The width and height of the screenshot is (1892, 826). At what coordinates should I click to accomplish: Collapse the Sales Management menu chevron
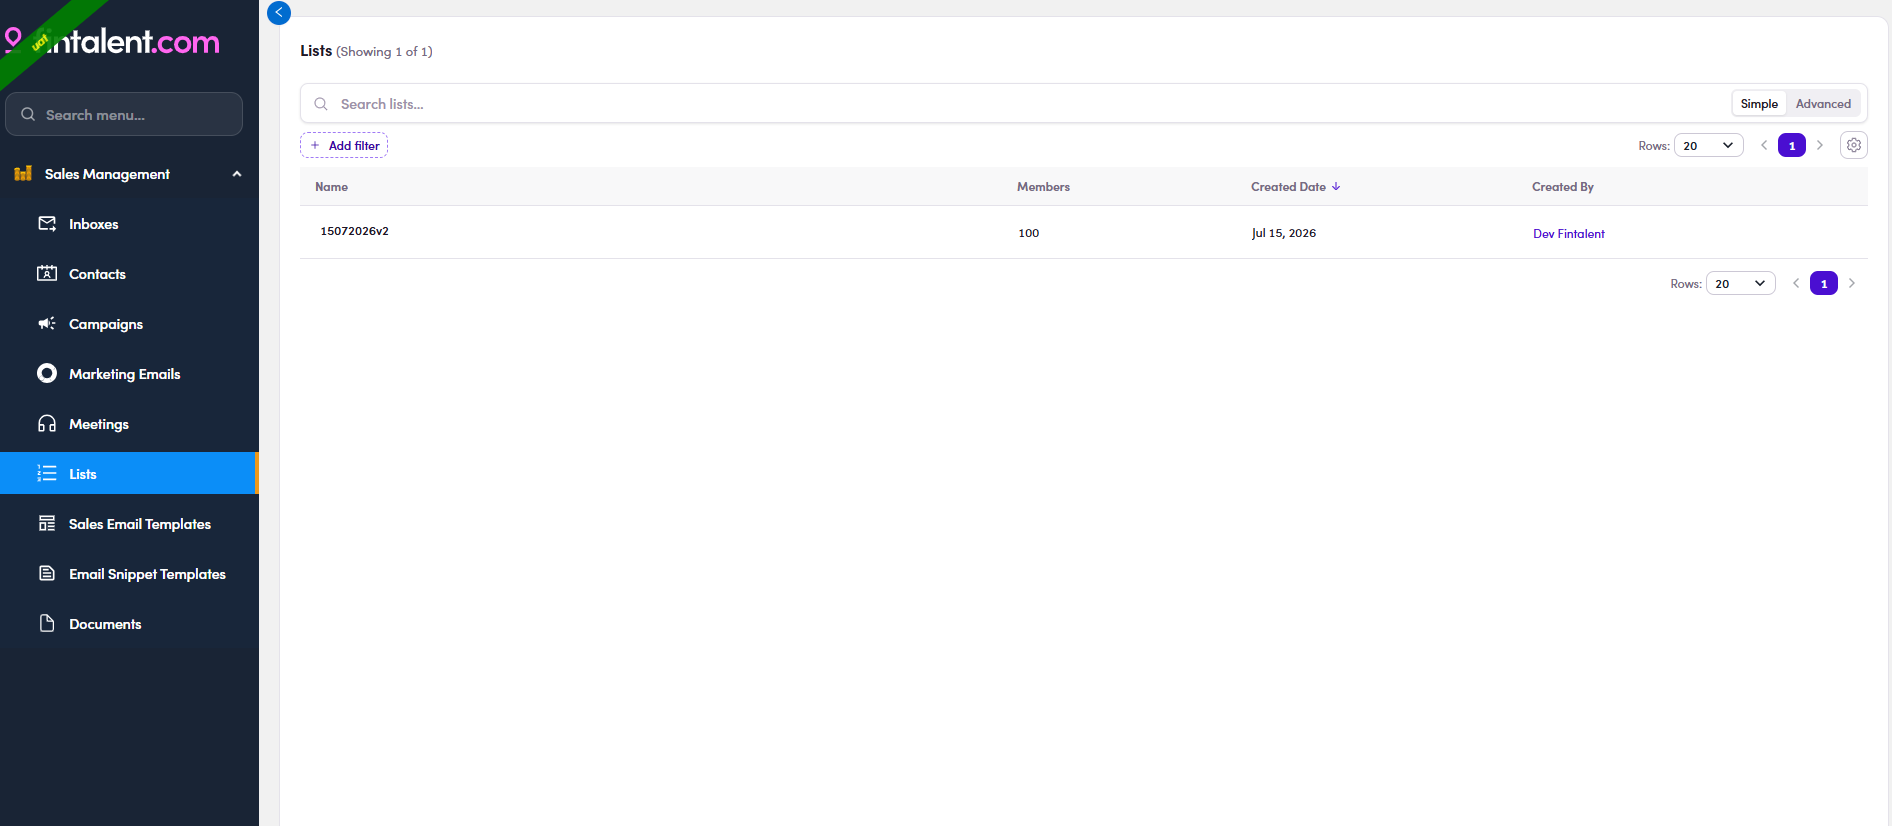pos(237,174)
